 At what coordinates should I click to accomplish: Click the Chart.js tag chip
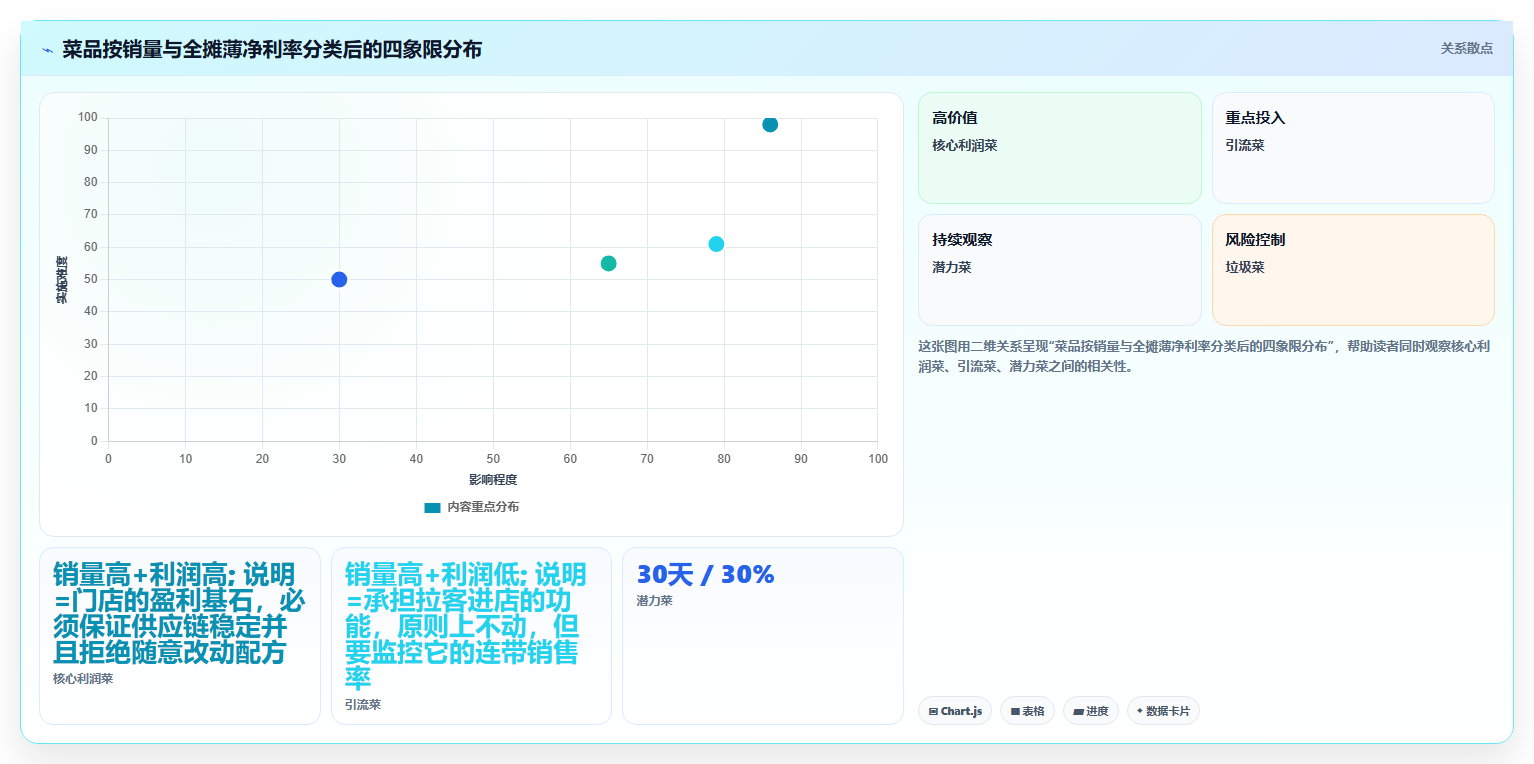pos(954,711)
